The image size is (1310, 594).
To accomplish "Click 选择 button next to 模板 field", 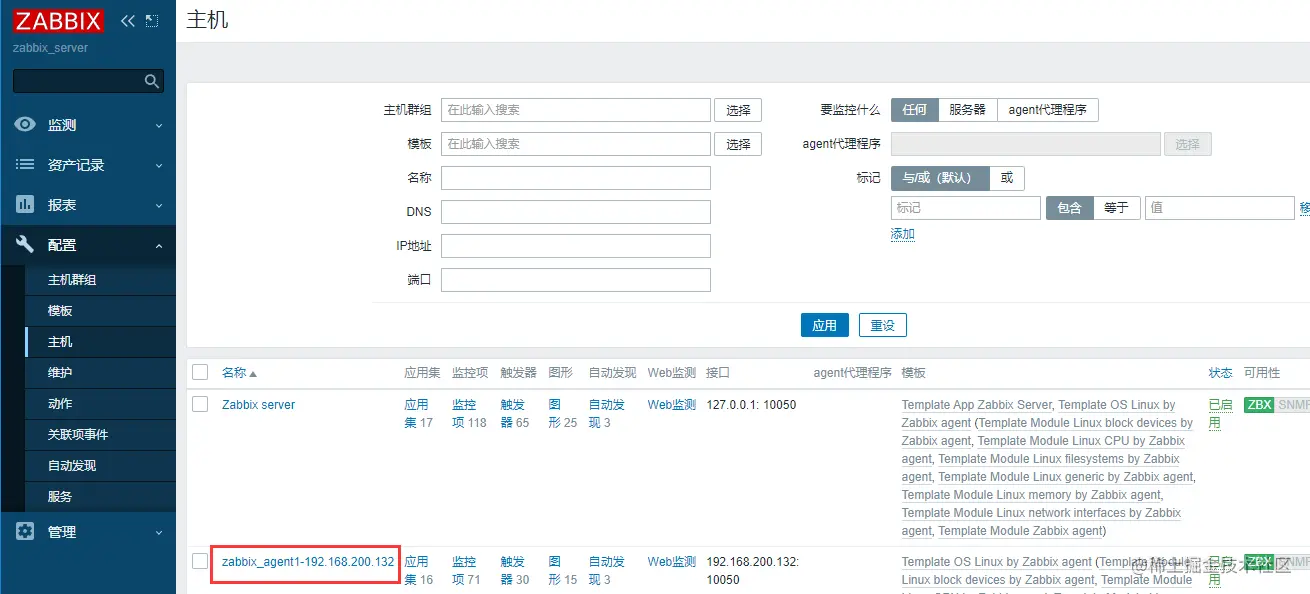I will (738, 144).
